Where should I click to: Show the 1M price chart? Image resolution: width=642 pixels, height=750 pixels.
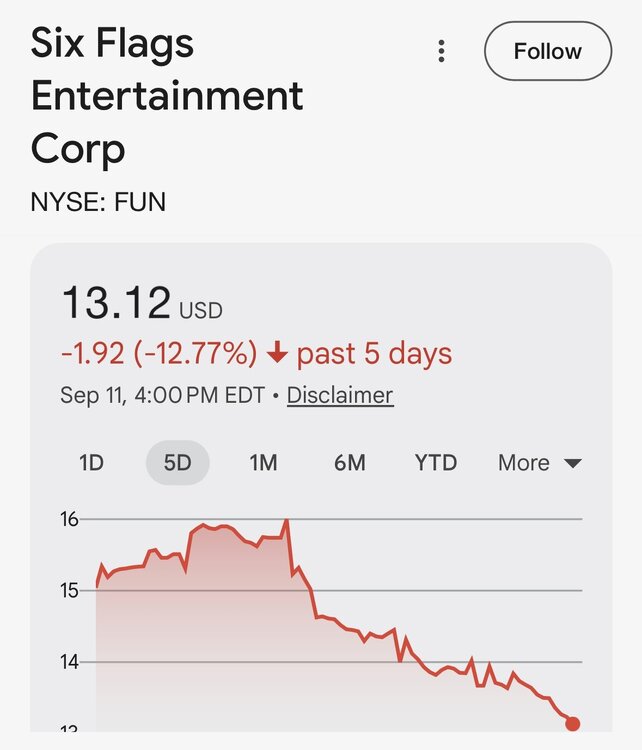coord(263,463)
